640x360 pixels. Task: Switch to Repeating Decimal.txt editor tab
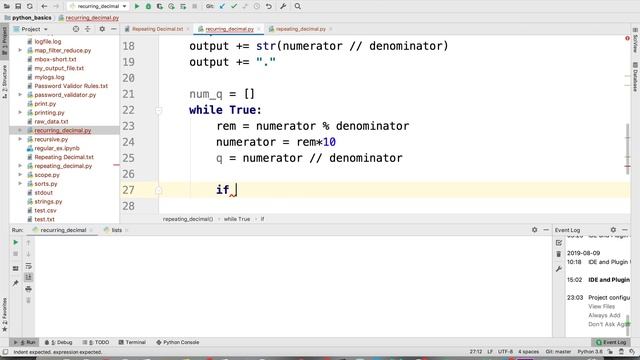click(157, 29)
